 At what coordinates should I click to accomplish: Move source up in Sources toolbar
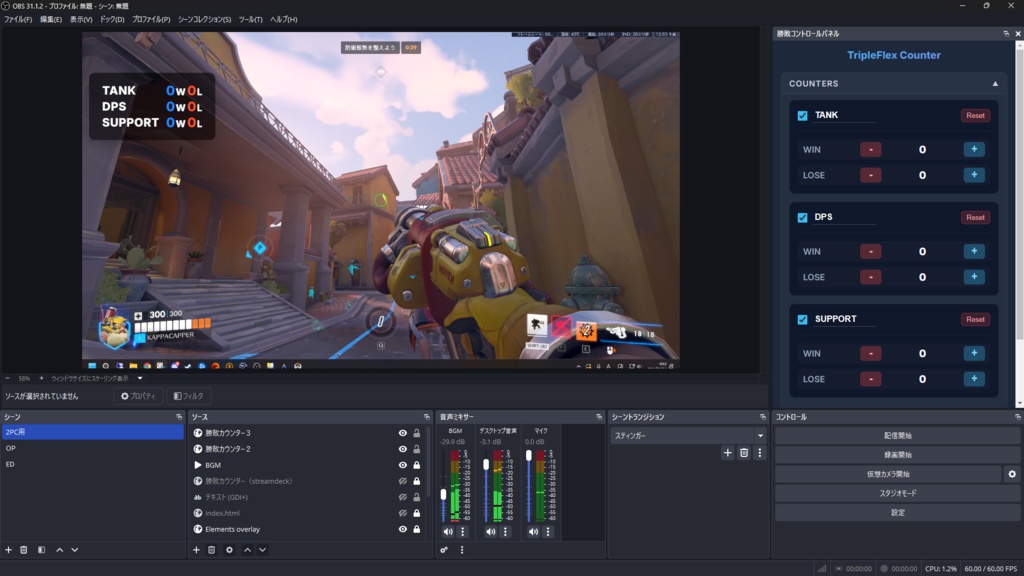248,550
